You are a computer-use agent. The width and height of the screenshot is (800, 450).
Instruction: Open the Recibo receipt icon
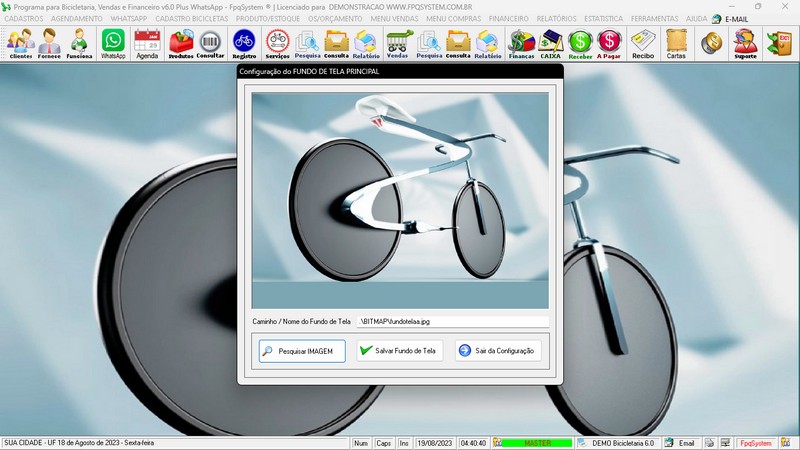point(643,44)
